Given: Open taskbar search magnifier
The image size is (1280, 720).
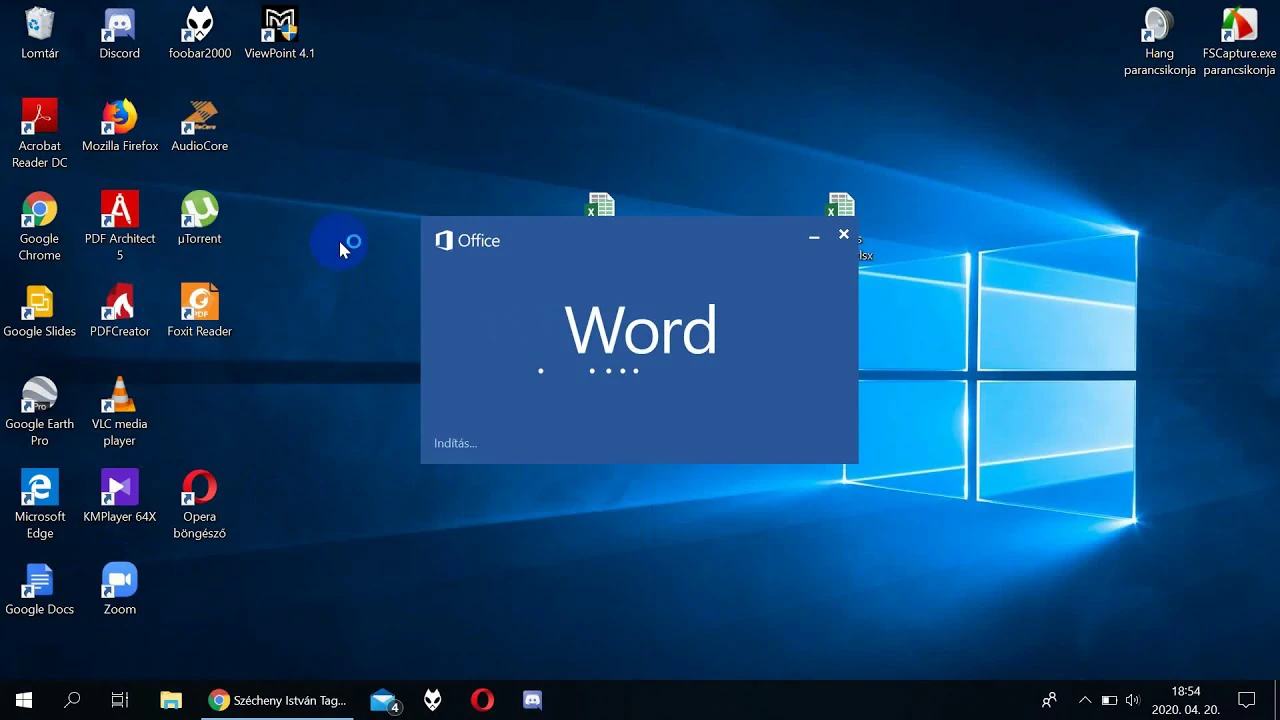Looking at the screenshot, I should click(72, 700).
